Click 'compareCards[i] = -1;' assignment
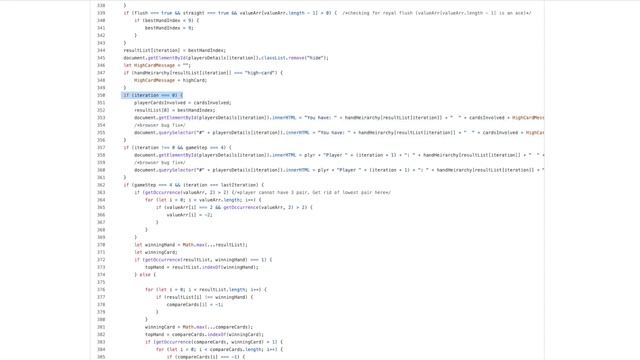The image size is (640, 360). [x=195, y=304]
